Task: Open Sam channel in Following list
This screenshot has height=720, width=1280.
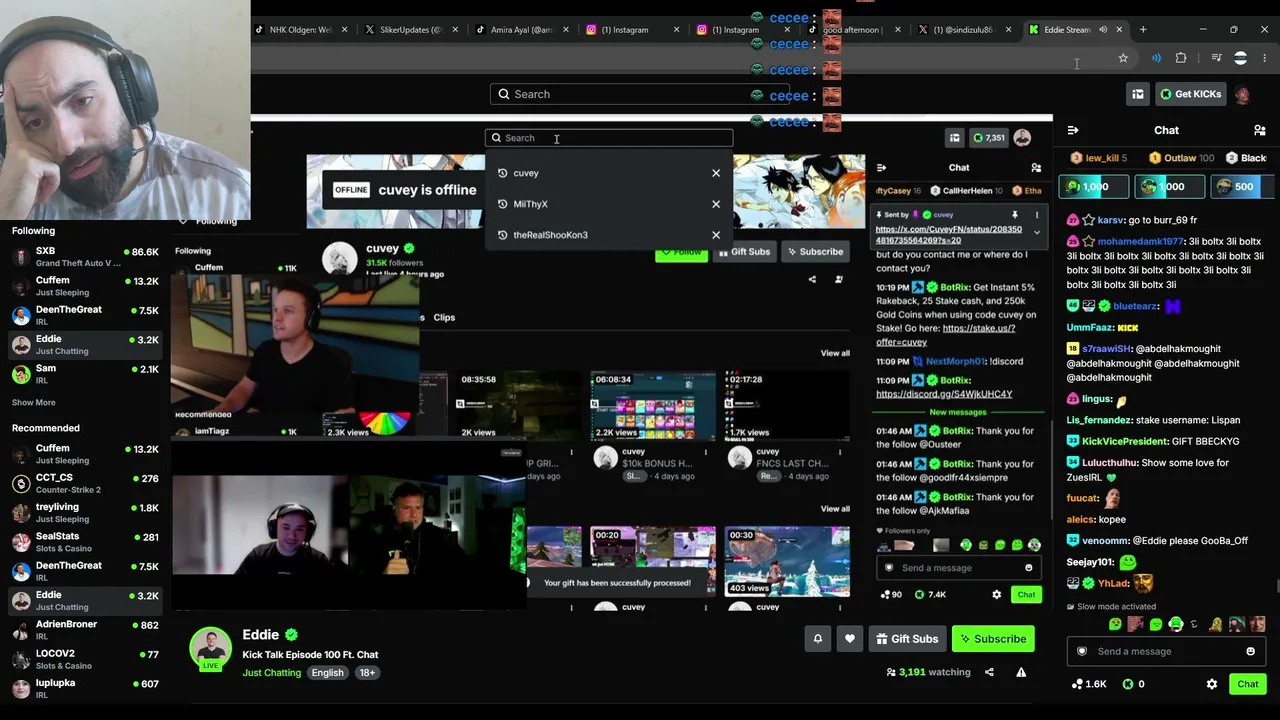Action: (85, 374)
